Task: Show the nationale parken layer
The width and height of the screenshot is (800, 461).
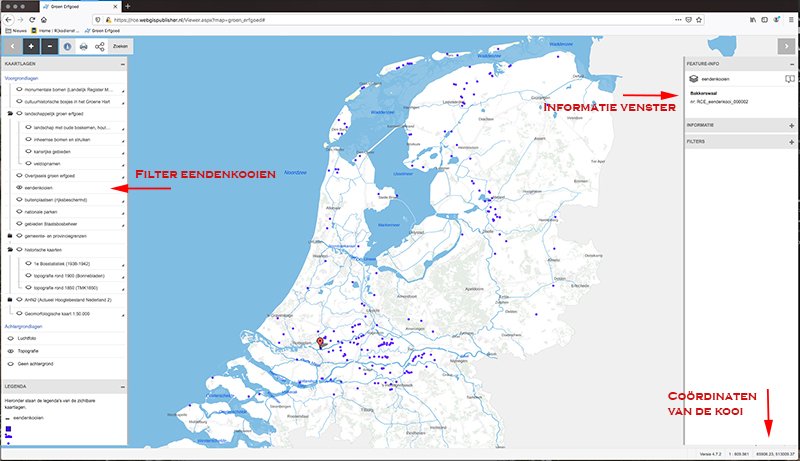Action: pyautogui.click(x=20, y=212)
